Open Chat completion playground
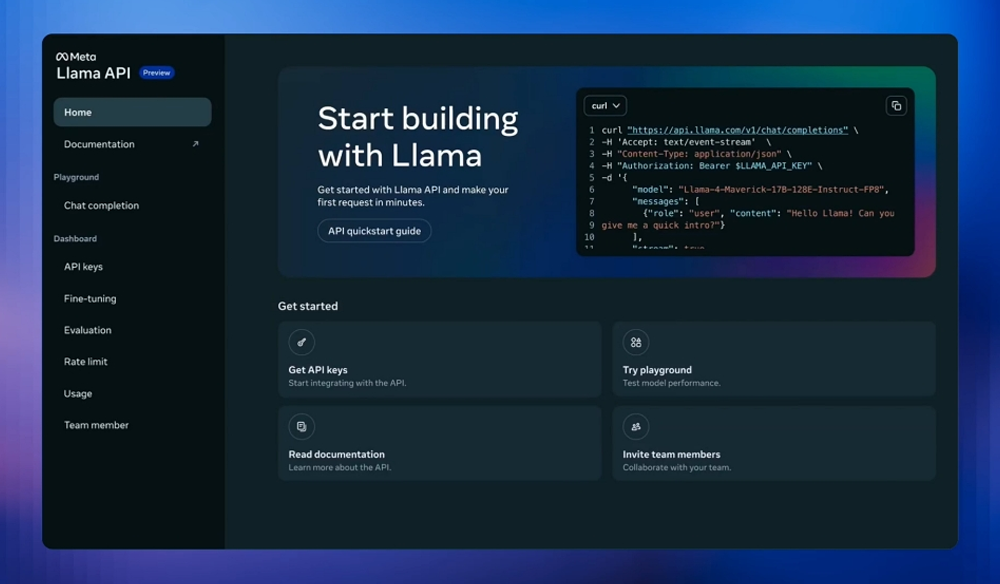This screenshot has height=584, width=1000. click(102, 206)
